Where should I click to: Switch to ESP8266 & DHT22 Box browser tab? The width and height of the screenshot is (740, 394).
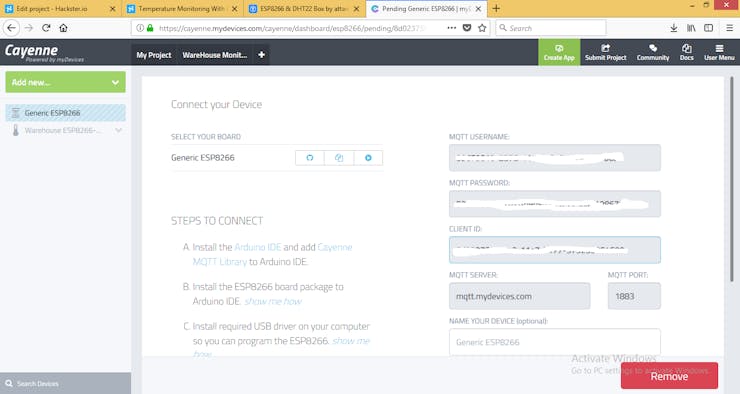pos(303,8)
